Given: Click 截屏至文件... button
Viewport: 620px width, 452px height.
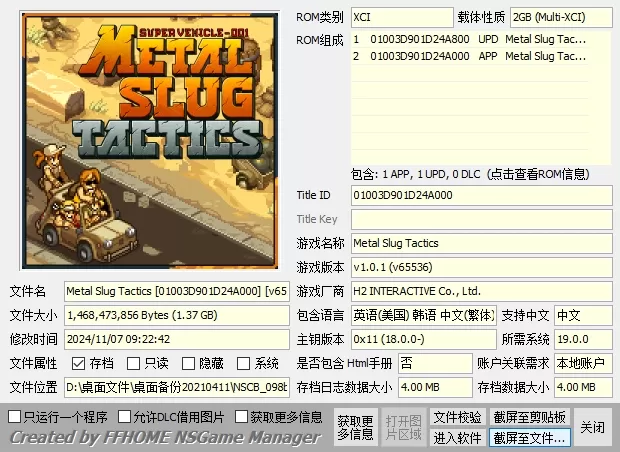Looking at the screenshot, I should coord(529,438).
